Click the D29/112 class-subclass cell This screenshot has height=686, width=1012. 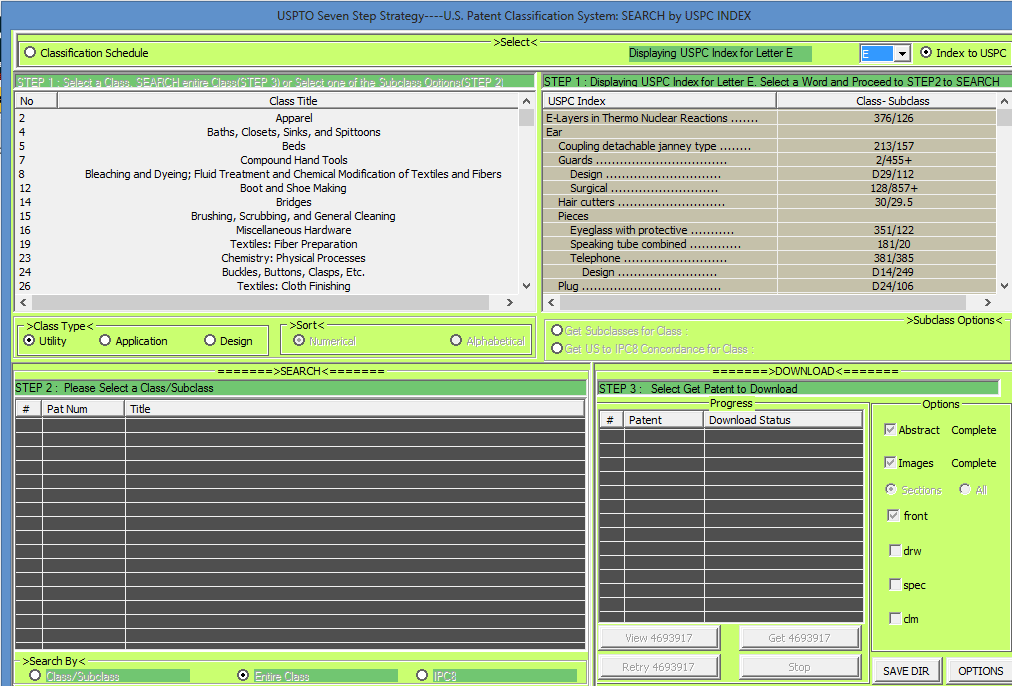(x=887, y=174)
